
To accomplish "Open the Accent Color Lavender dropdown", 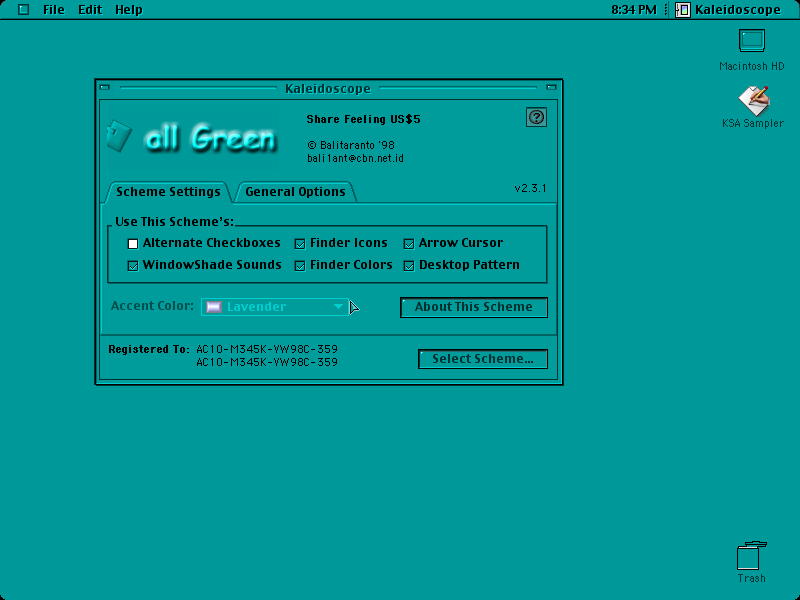I will [x=275, y=307].
